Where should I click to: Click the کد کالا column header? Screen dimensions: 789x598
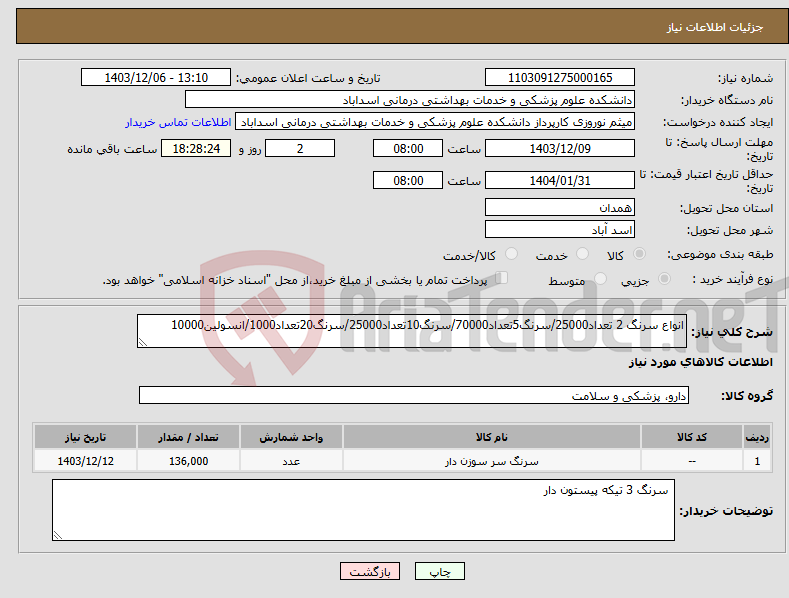click(x=692, y=437)
